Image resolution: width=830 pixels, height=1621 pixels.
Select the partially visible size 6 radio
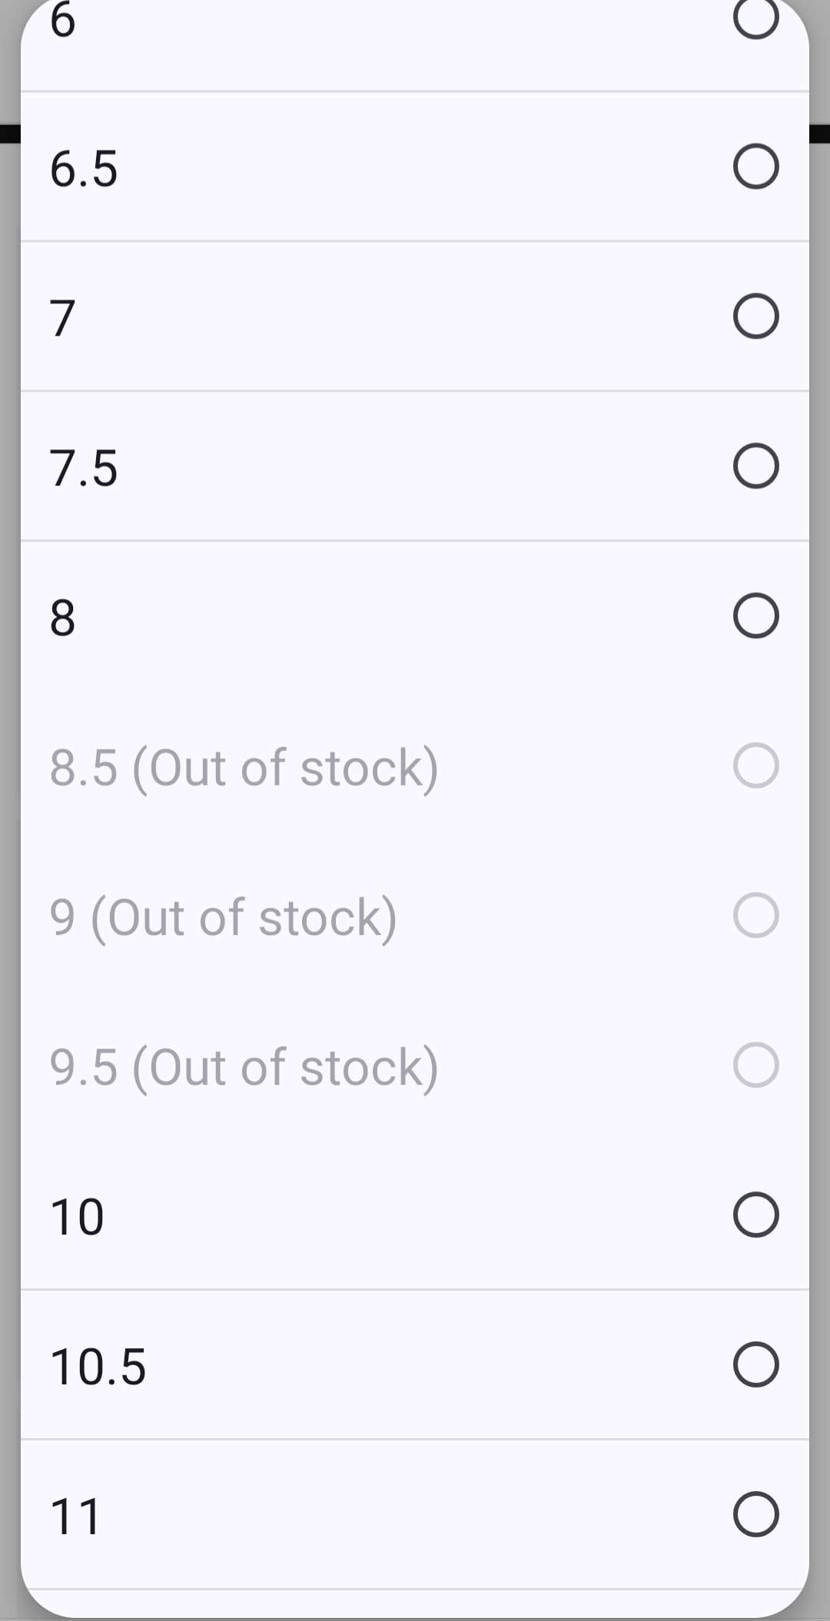[755, 17]
